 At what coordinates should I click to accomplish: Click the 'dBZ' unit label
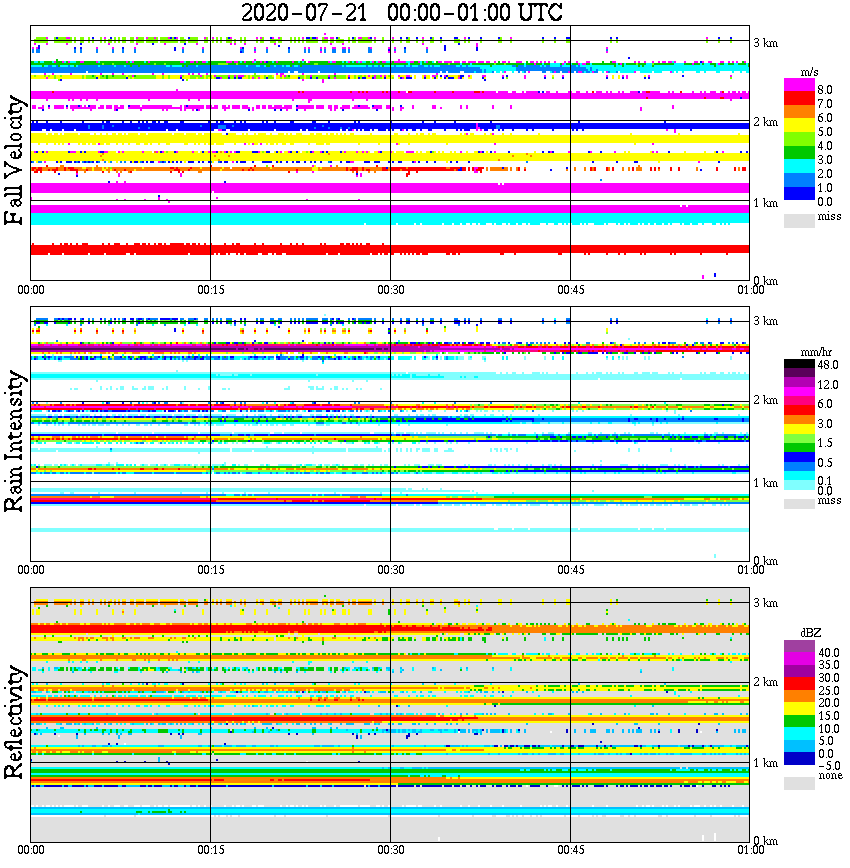coord(811,633)
